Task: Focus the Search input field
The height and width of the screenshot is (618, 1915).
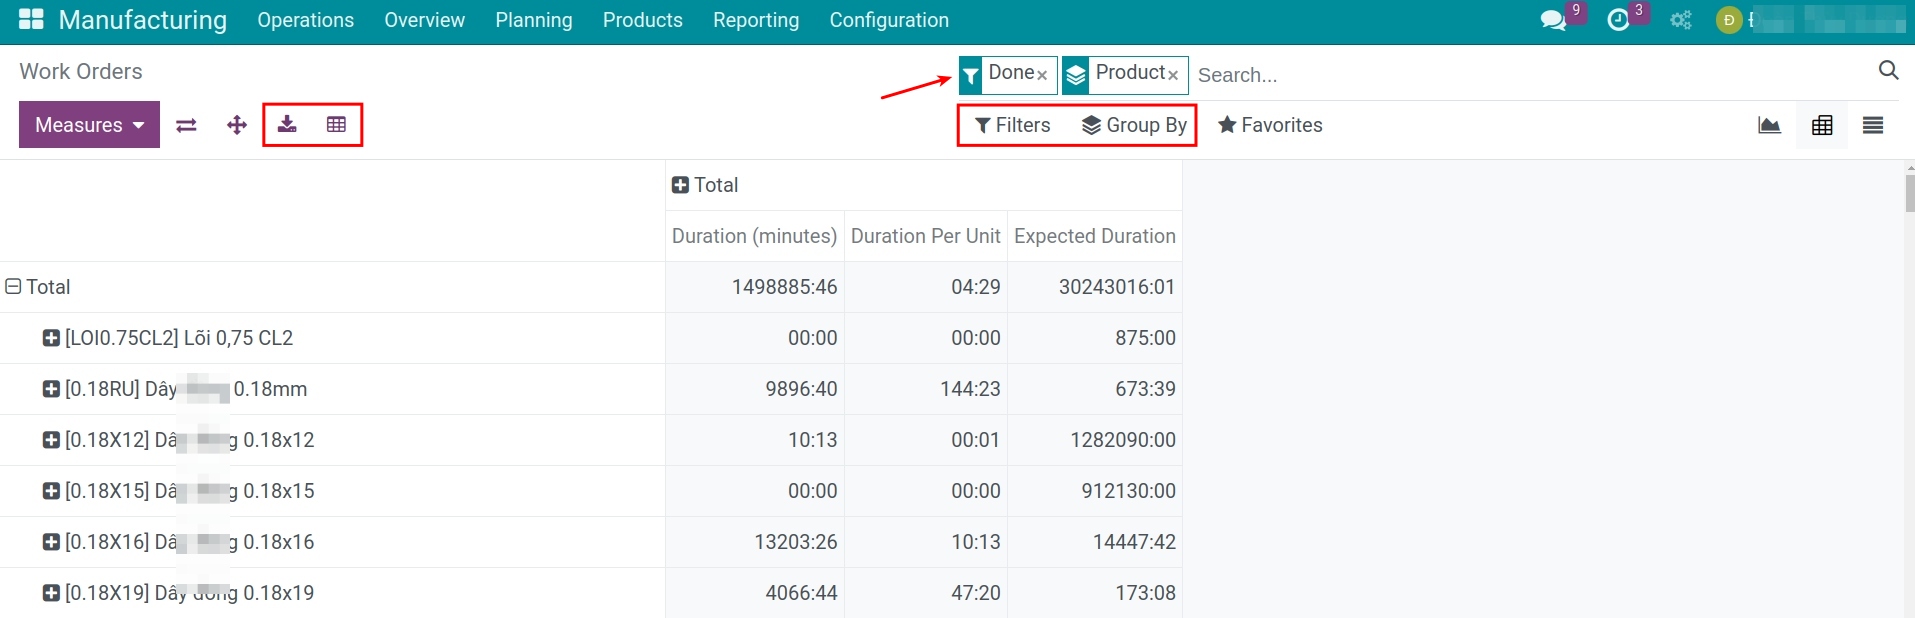Action: [x=1530, y=75]
